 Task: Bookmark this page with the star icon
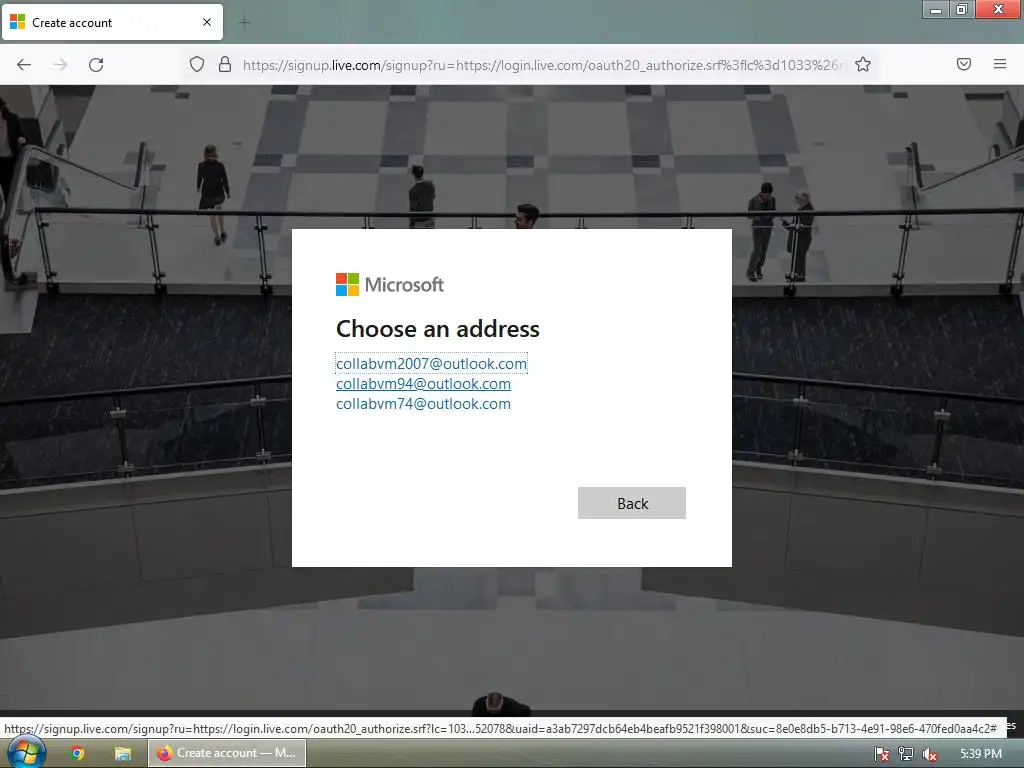[863, 64]
